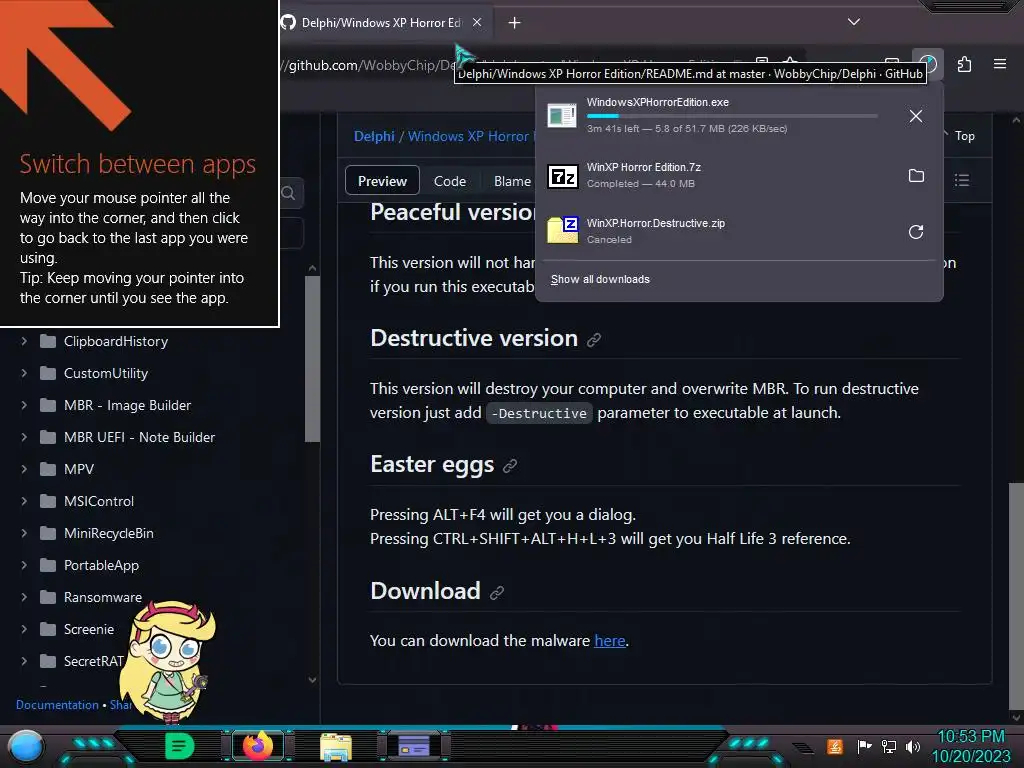Click the file tree vertical scrollbar thumb
The image size is (1024, 768).
(312, 359)
